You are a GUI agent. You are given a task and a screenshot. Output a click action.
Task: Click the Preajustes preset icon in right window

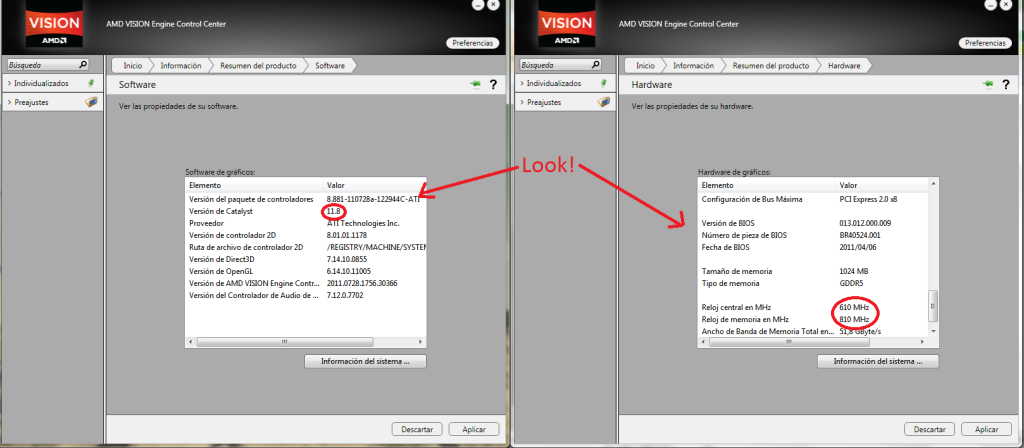coord(605,102)
